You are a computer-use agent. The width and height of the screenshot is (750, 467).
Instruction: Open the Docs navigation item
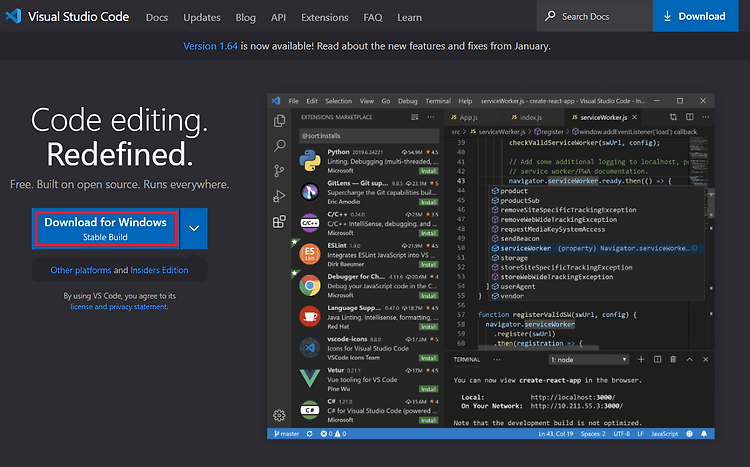(x=157, y=17)
